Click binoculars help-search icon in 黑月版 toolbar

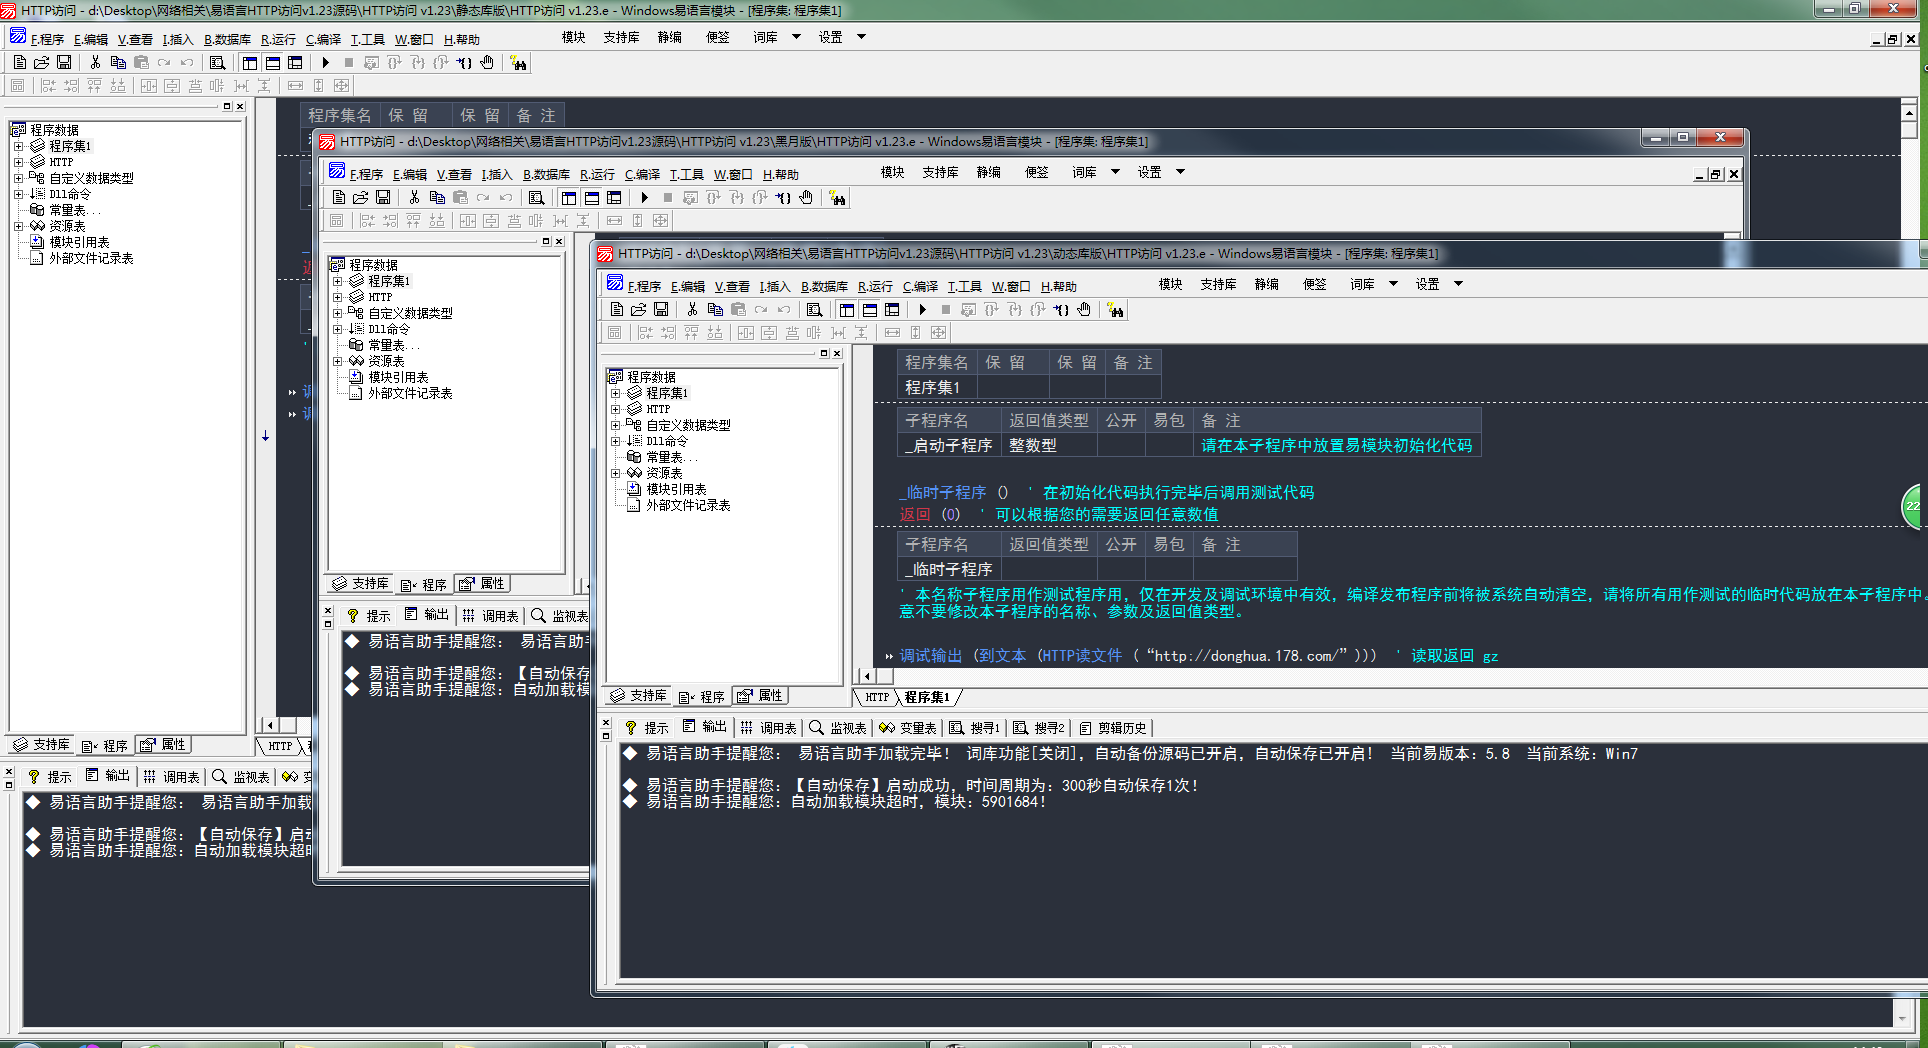point(837,199)
